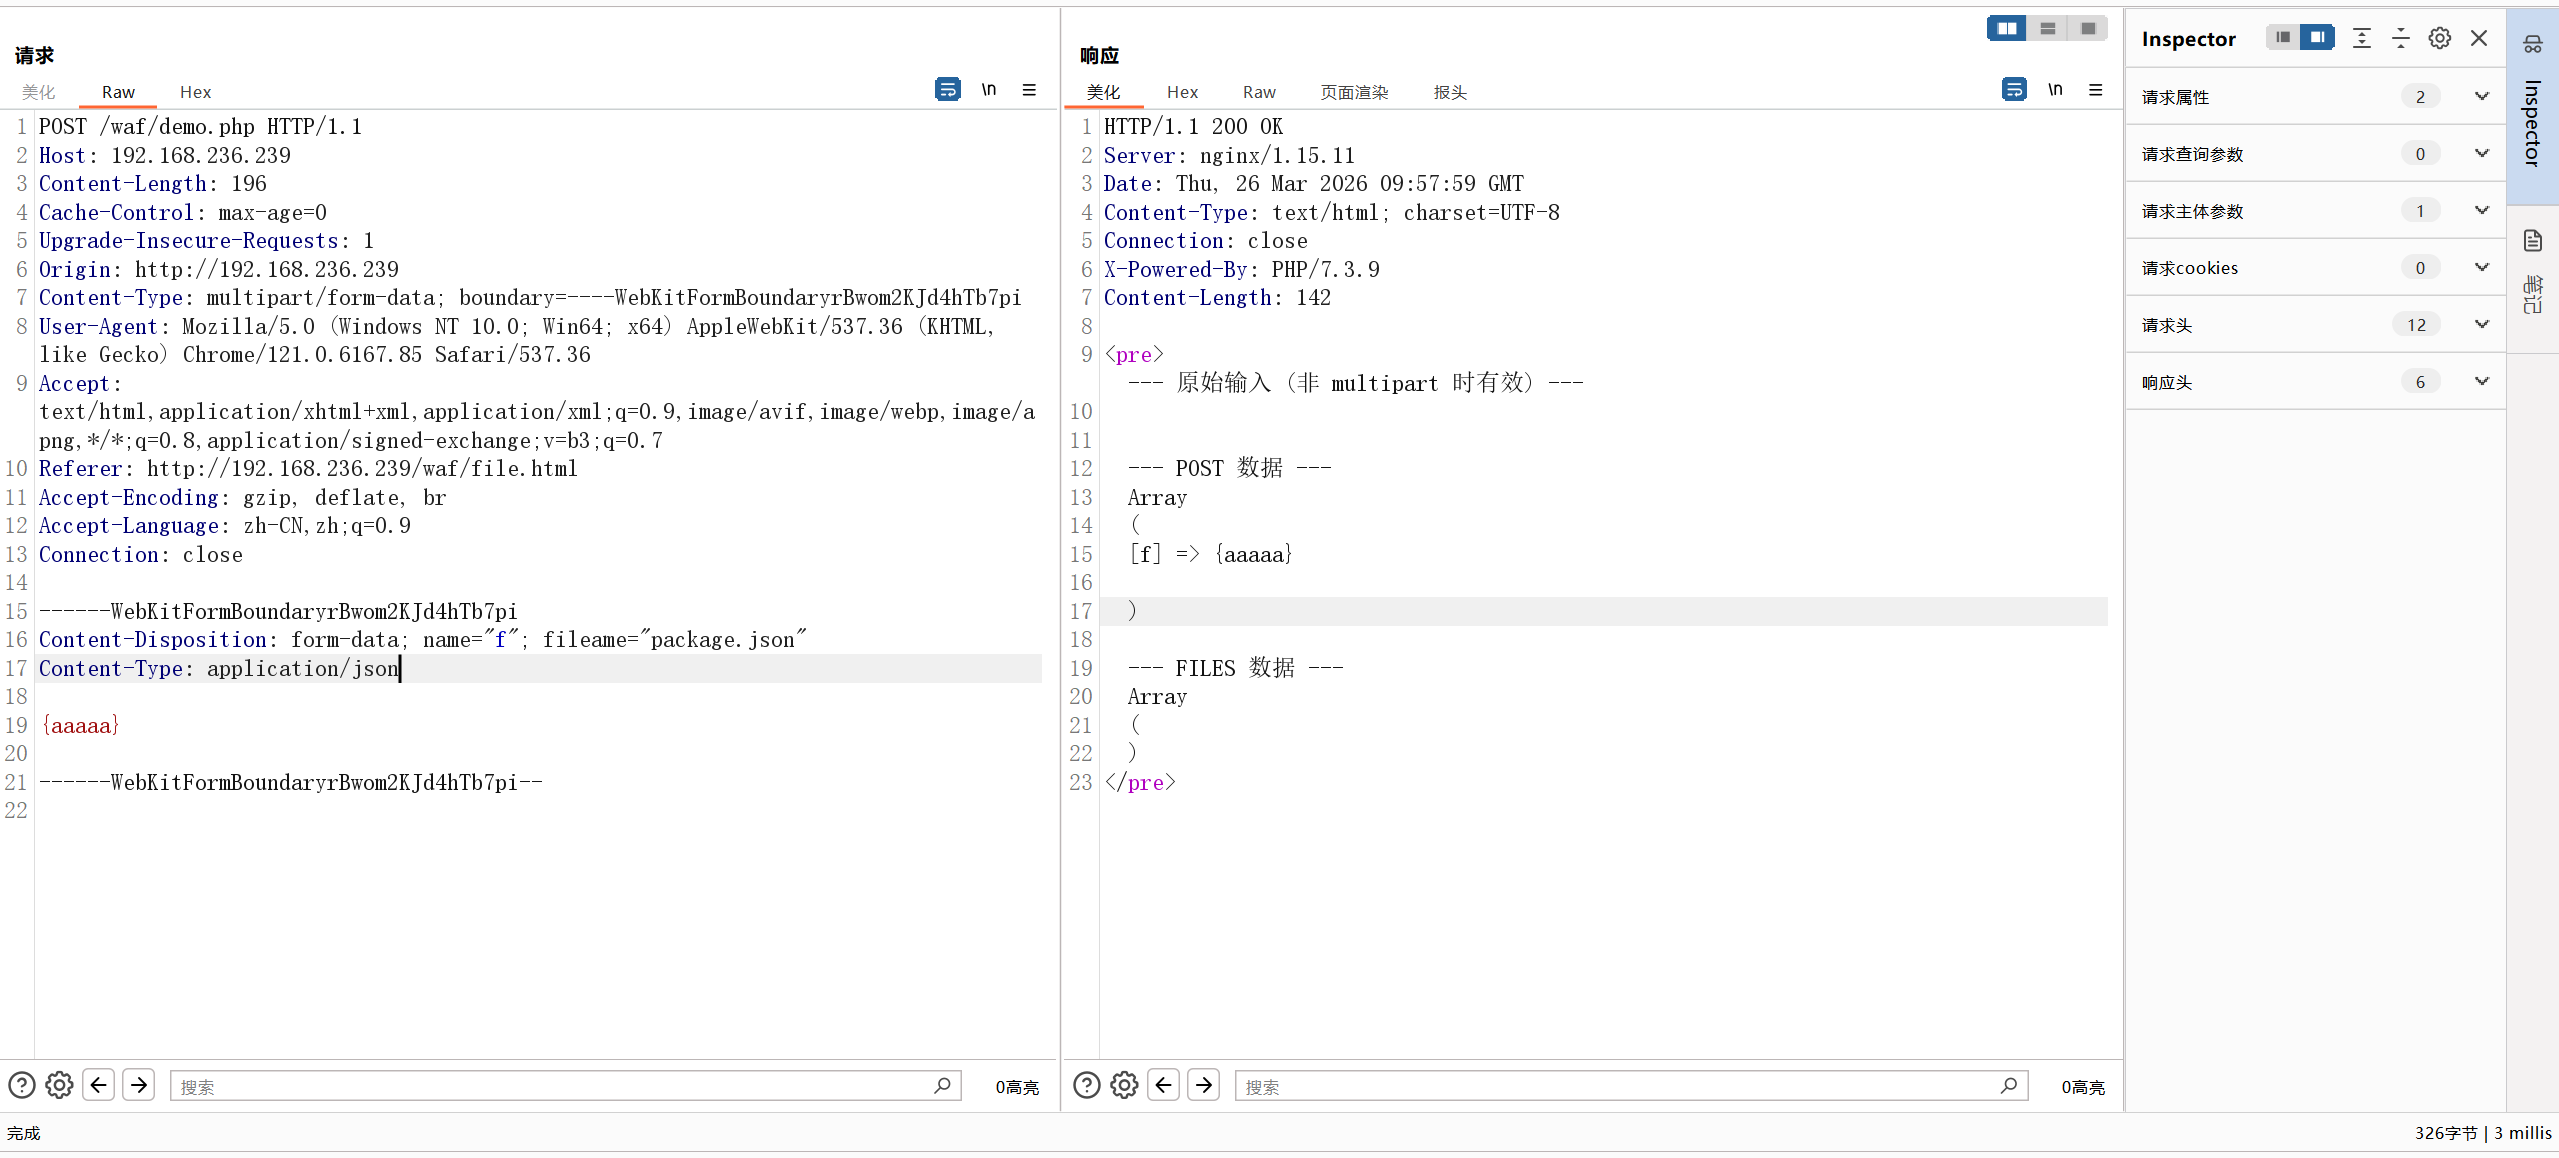Expand 请求属性 section in Inspector
Viewport: 2559px width, 1158px height.
(2481, 97)
